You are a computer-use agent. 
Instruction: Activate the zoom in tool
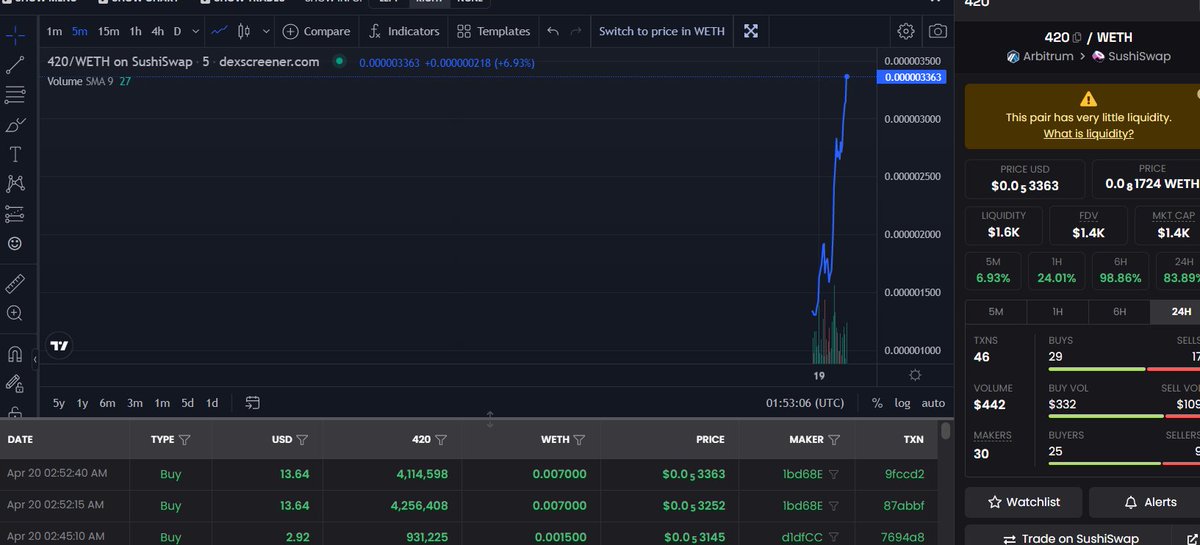coord(15,313)
